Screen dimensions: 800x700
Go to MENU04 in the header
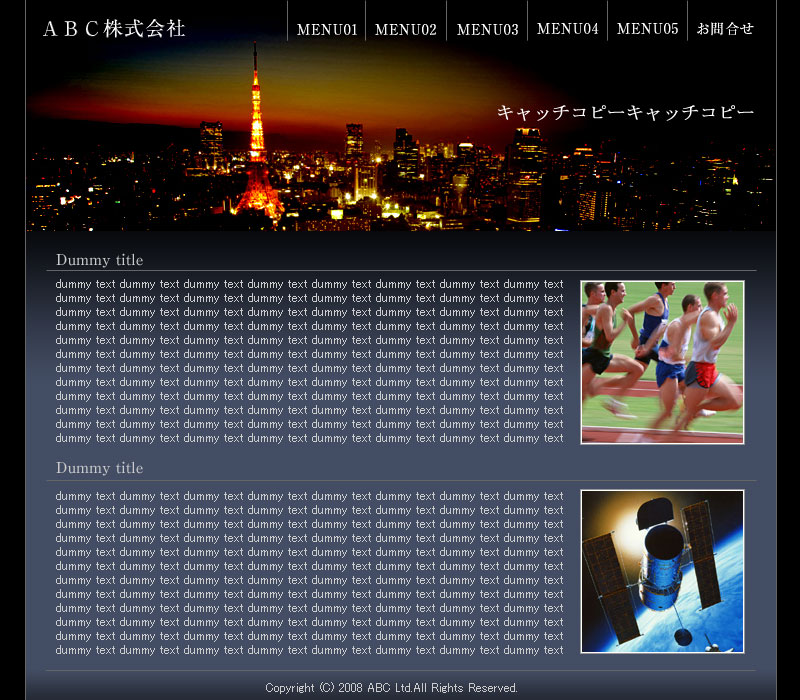[x=567, y=29]
